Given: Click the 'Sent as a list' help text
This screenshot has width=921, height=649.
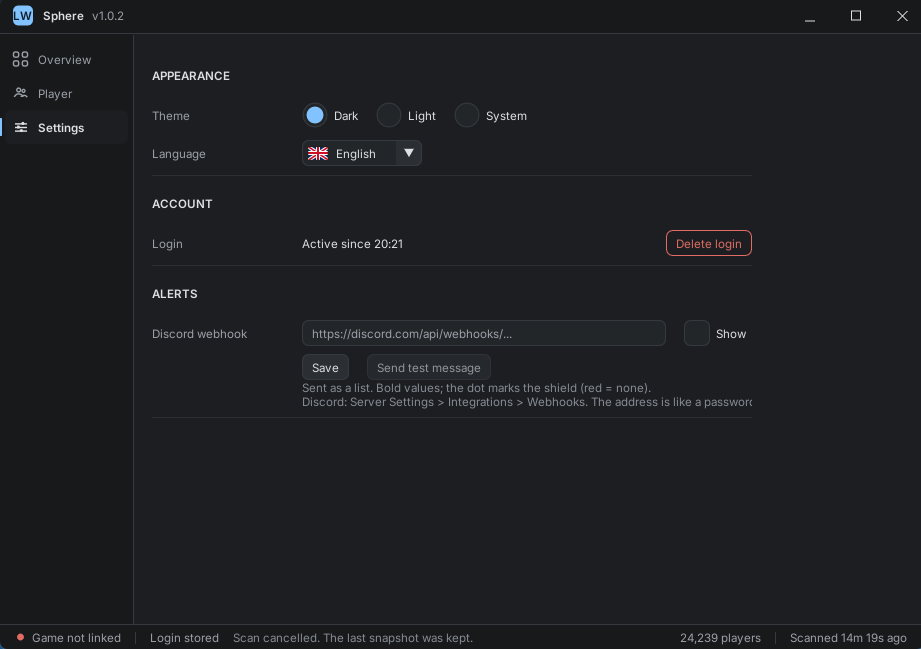Looking at the screenshot, I should pos(476,388).
